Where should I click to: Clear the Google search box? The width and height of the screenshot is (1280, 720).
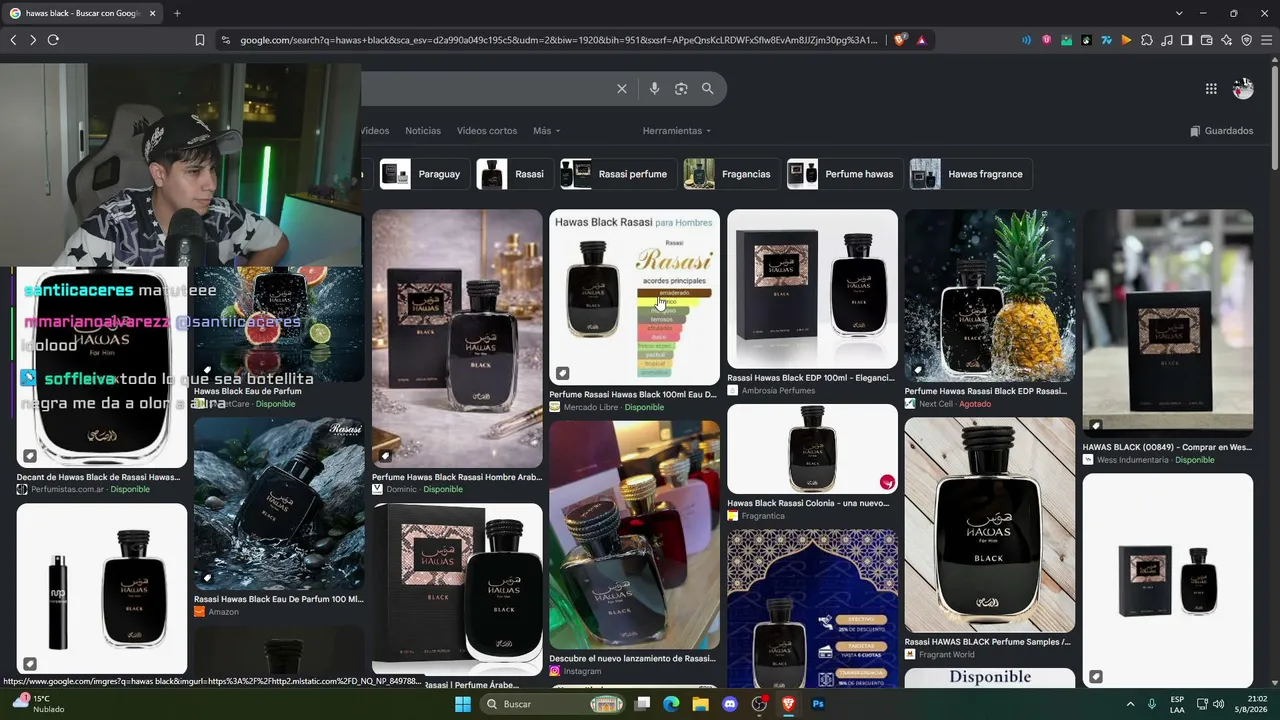click(622, 89)
